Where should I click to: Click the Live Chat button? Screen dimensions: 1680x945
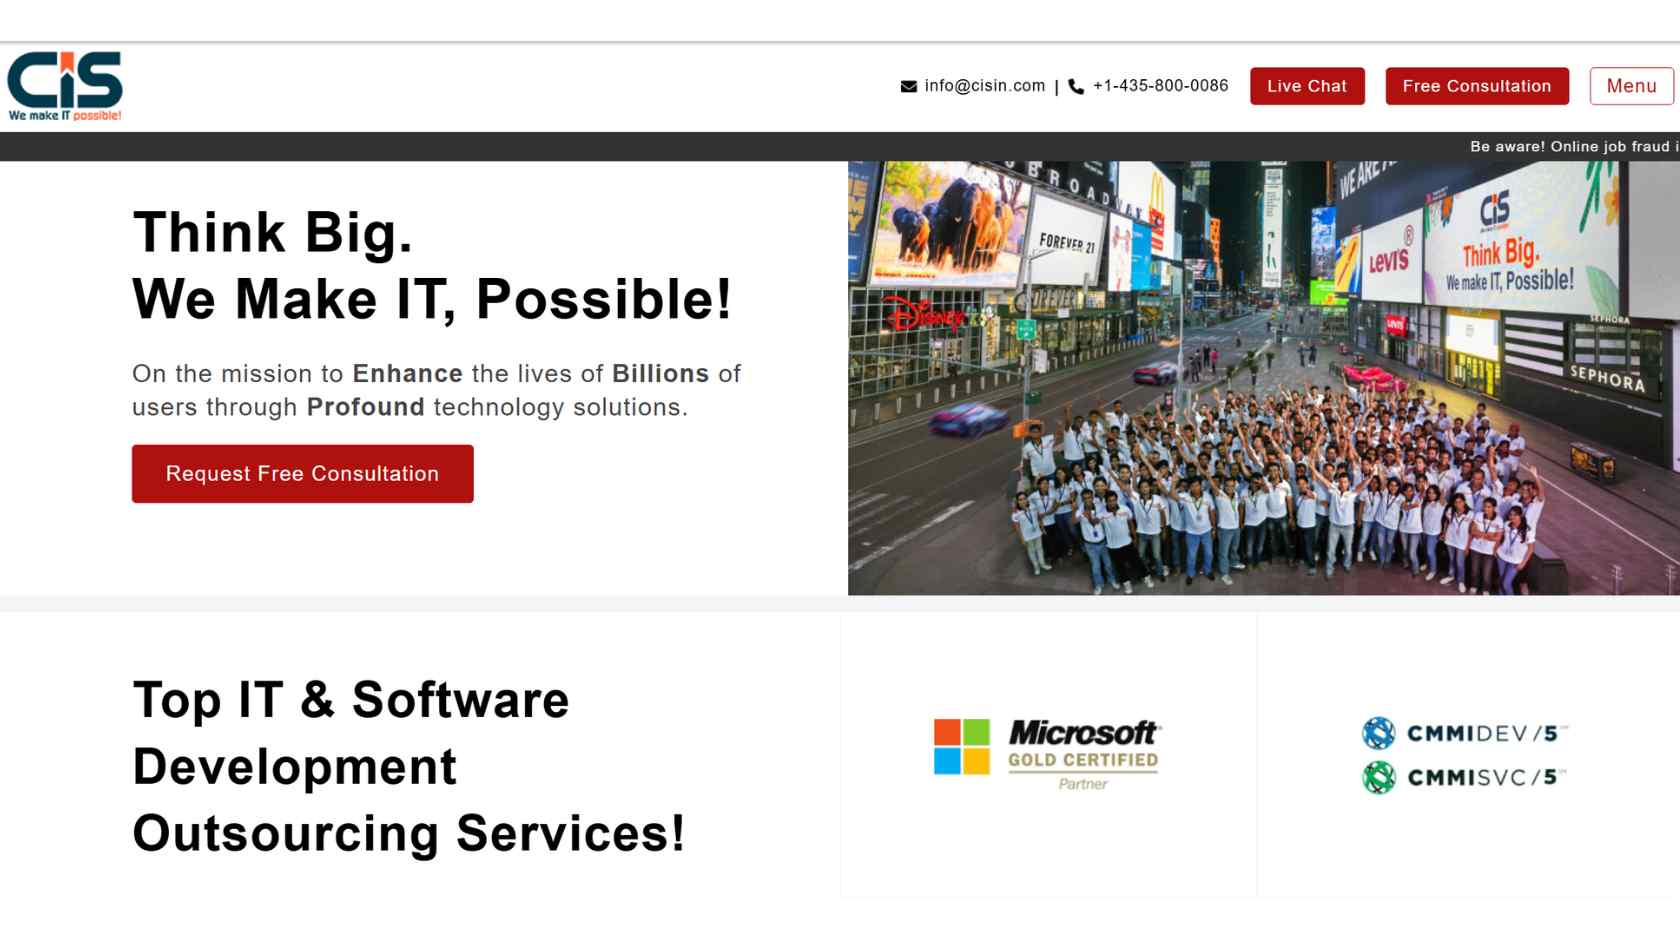point(1307,86)
